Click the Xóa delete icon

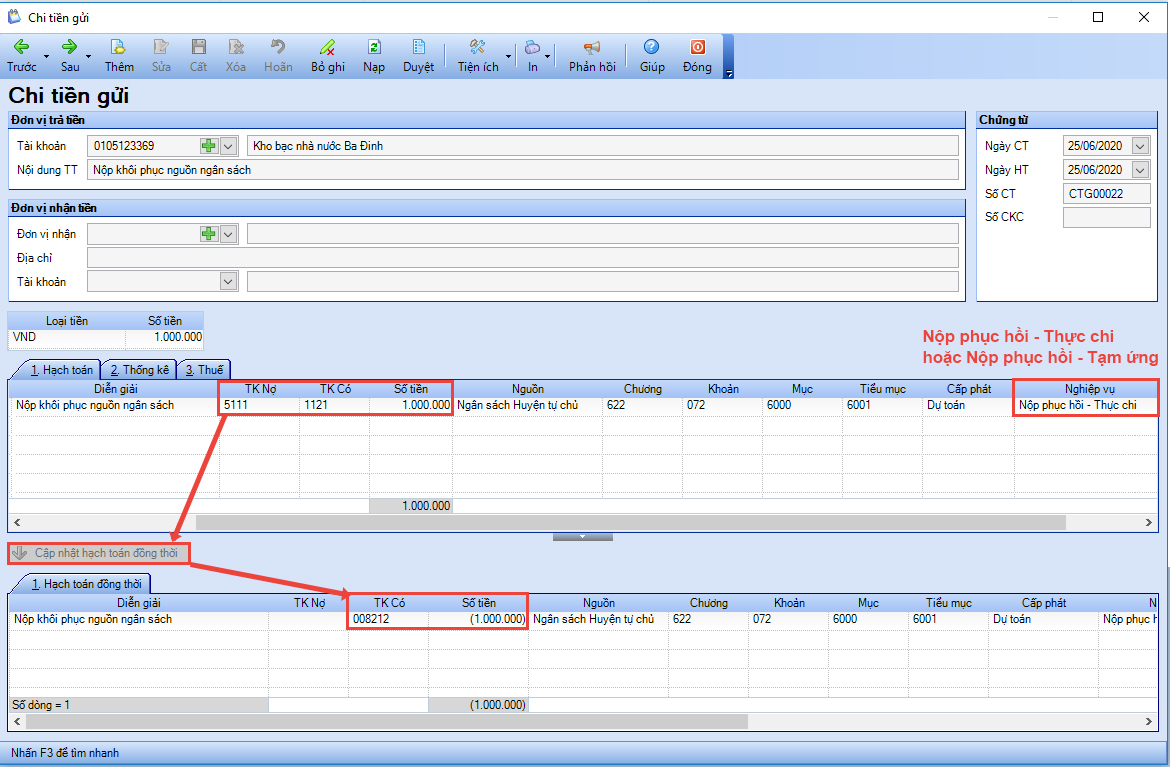pos(236,47)
